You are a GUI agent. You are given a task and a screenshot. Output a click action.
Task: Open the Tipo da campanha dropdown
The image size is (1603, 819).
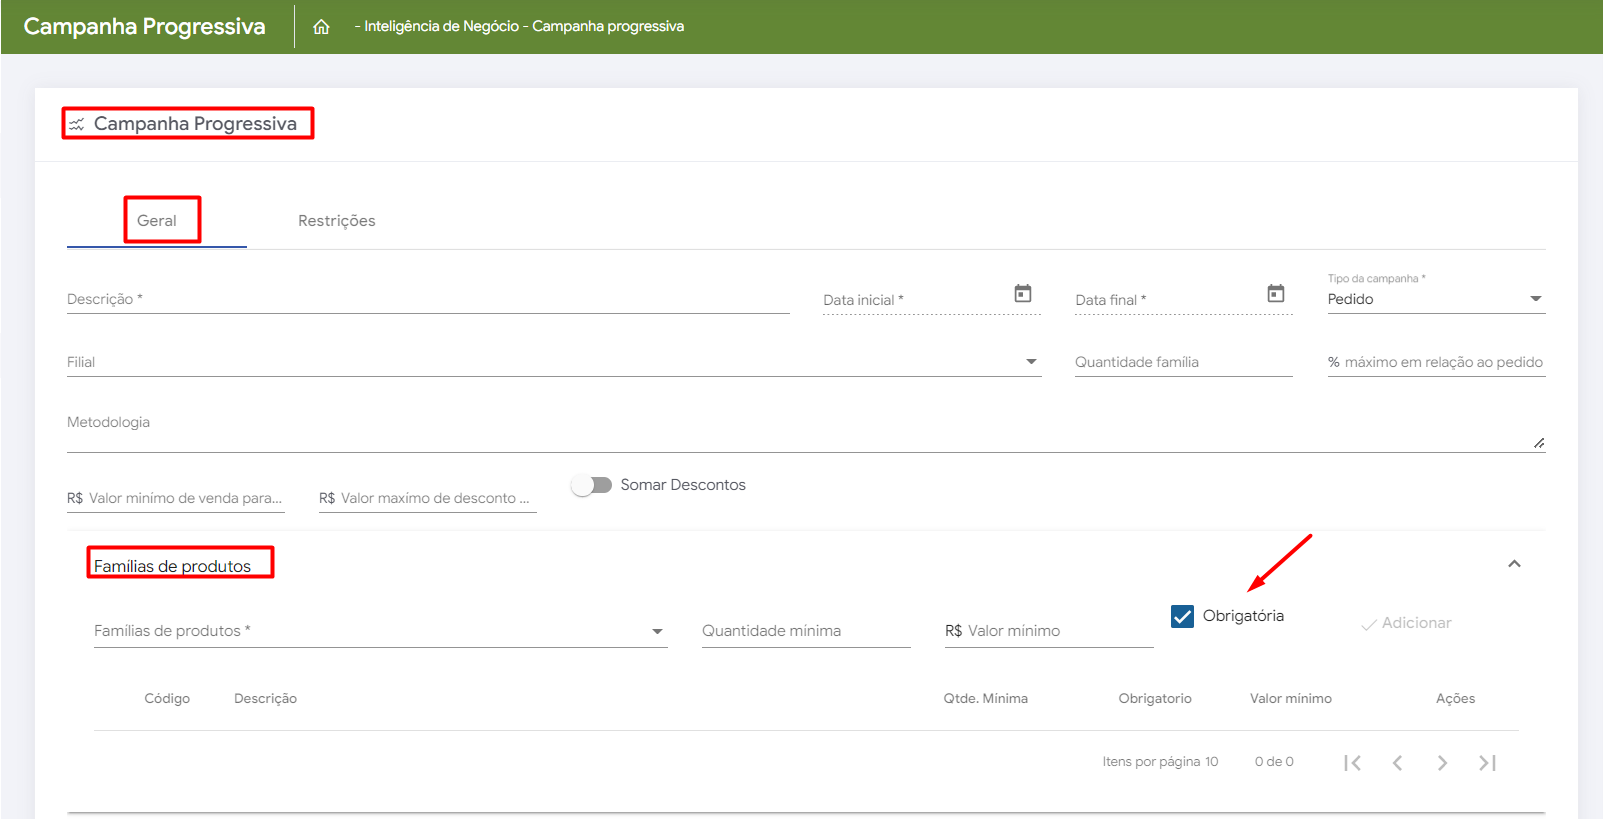(x=1535, y=299)
